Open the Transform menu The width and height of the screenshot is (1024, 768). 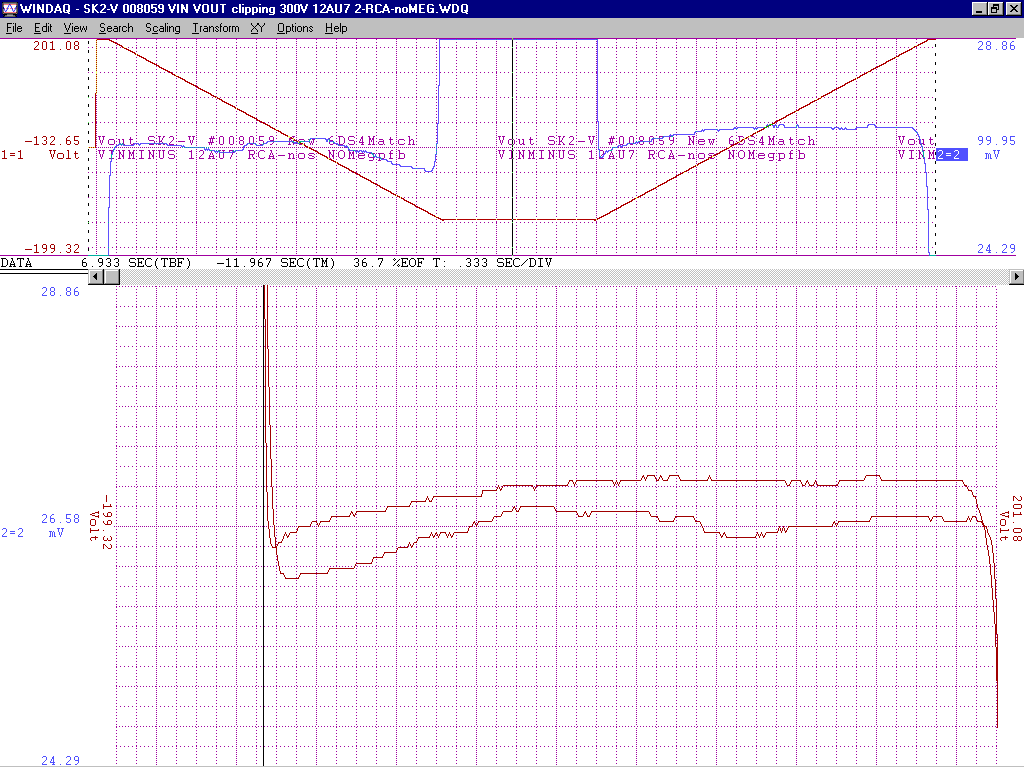(216, 28)
